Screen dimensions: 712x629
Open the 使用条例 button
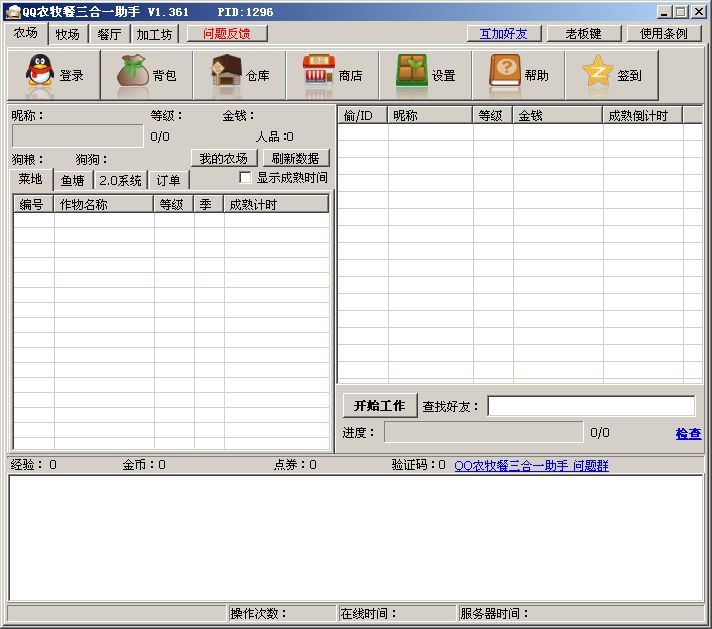(x=663, y=34)
